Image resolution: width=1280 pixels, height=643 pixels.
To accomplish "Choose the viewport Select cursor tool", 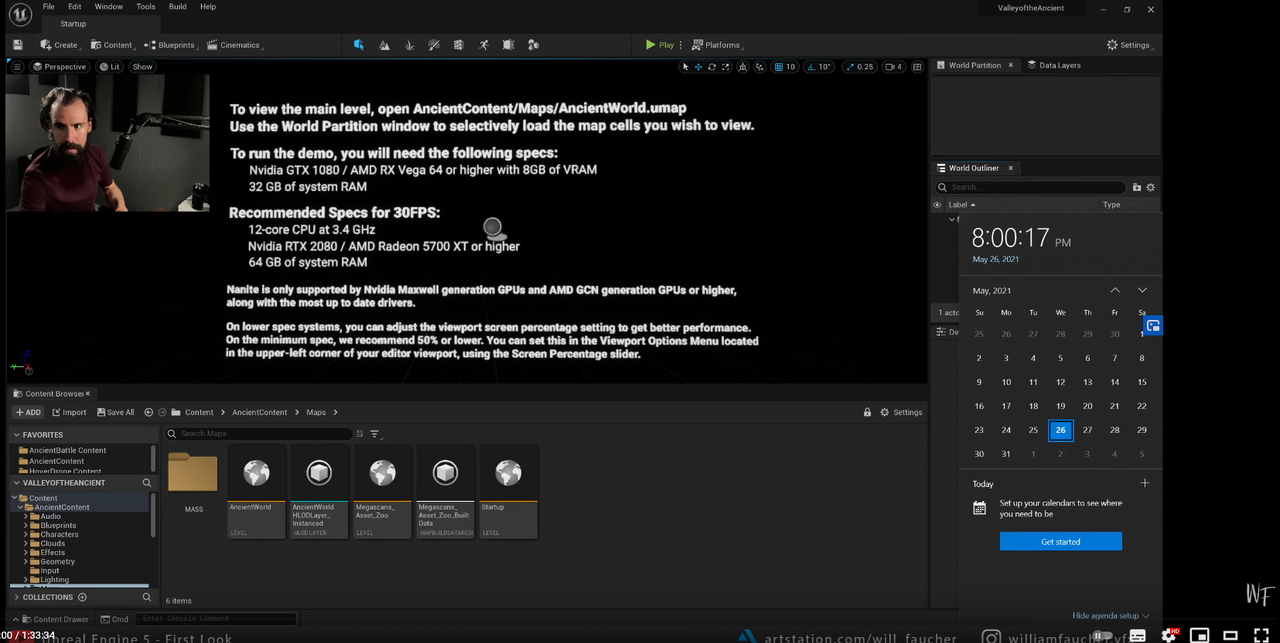I will click(x=685, y=67).
